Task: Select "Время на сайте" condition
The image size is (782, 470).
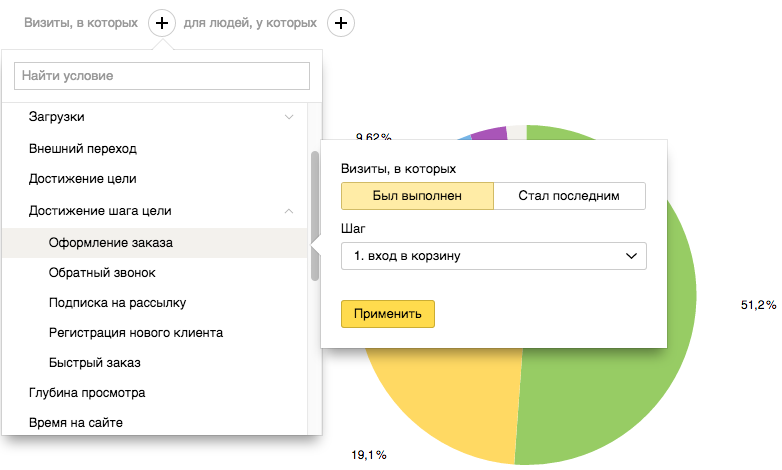Action: click(76, 423)
